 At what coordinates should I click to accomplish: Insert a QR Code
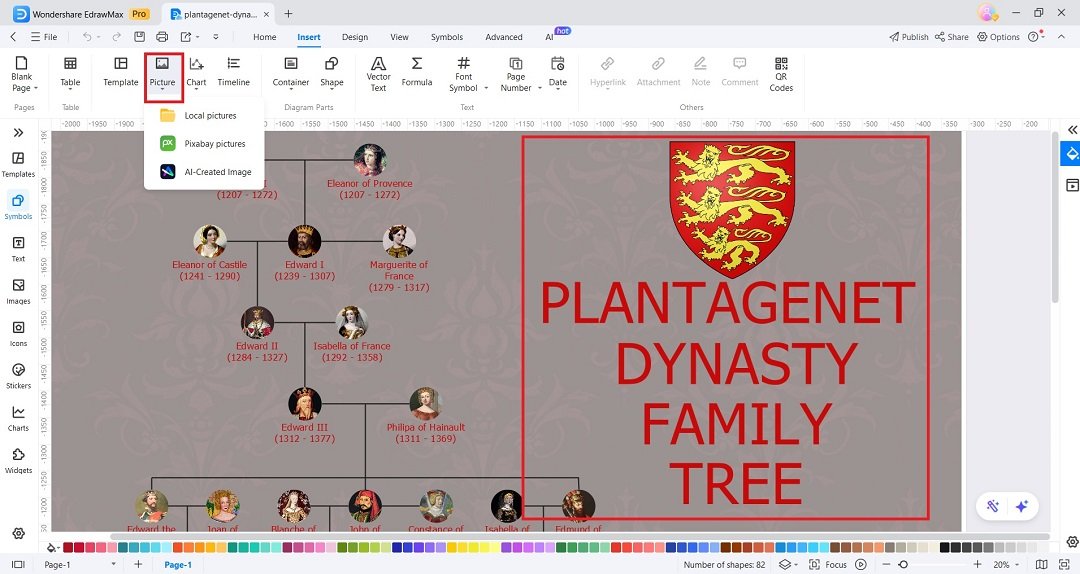click(x=781, y=74)
